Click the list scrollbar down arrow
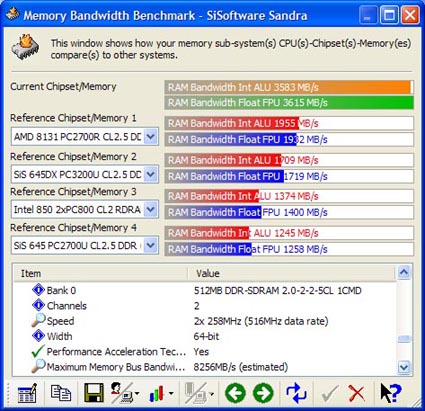The height and width of the screenshot is (411, 425). point(404,367)
